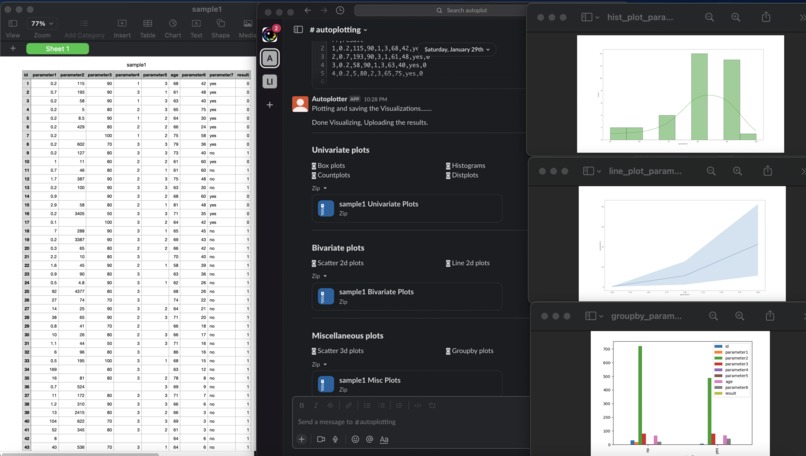Image resolution: width=806 pixels, height=456 pixels.
Task: Open attachment plus menu in composer
Action: point(302,439)
